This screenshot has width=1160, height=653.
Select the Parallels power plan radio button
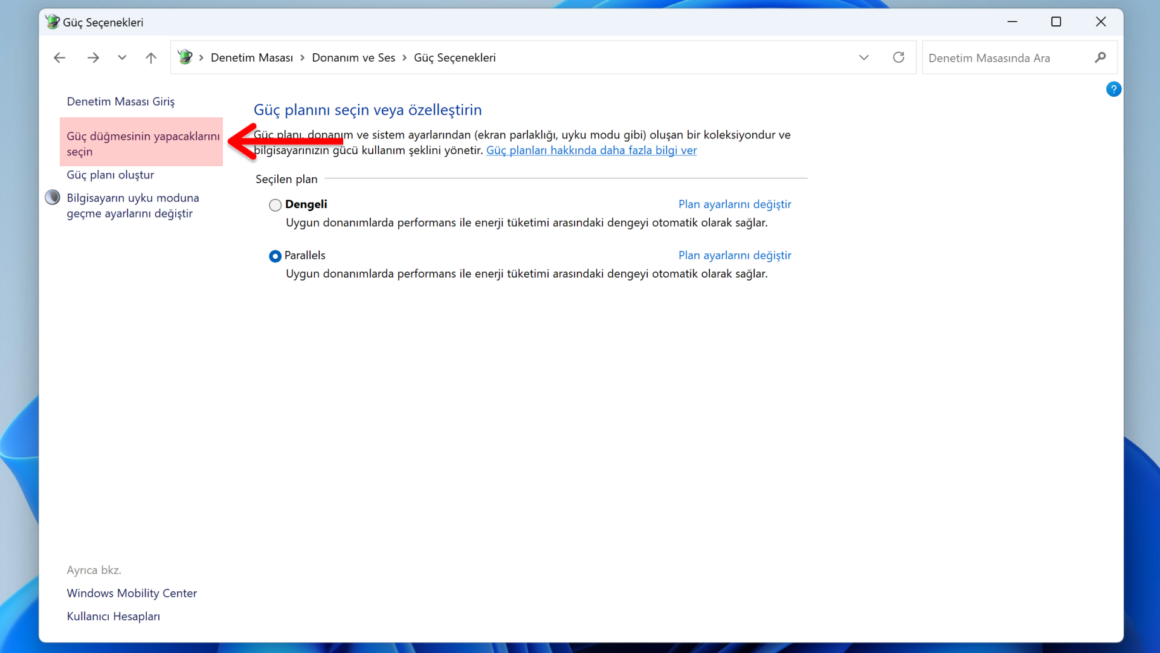click(275, 256)
